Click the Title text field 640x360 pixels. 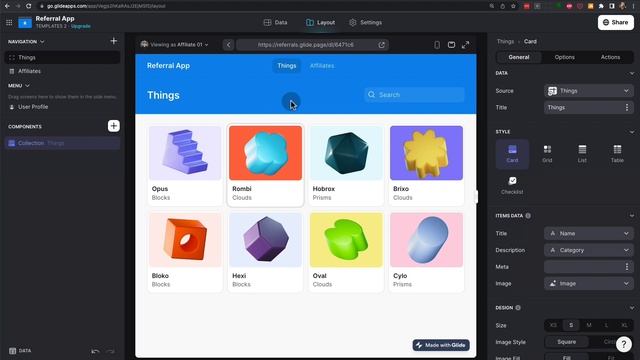tap(584, 107)
